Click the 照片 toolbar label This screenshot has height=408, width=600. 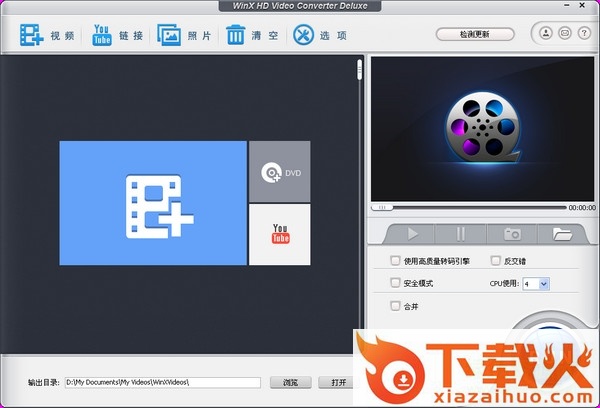pos(199,36)
